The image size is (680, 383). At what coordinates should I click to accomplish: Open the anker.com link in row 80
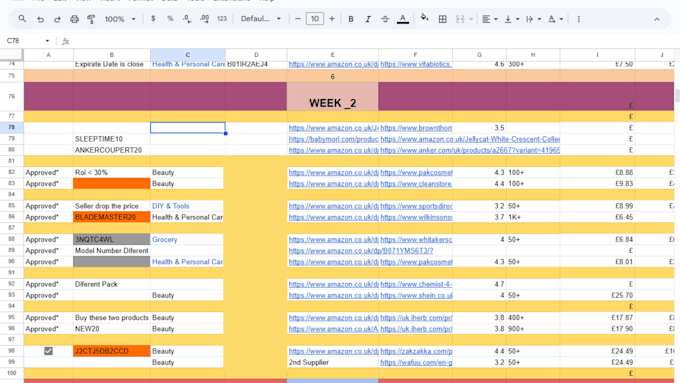coord(470,150)
